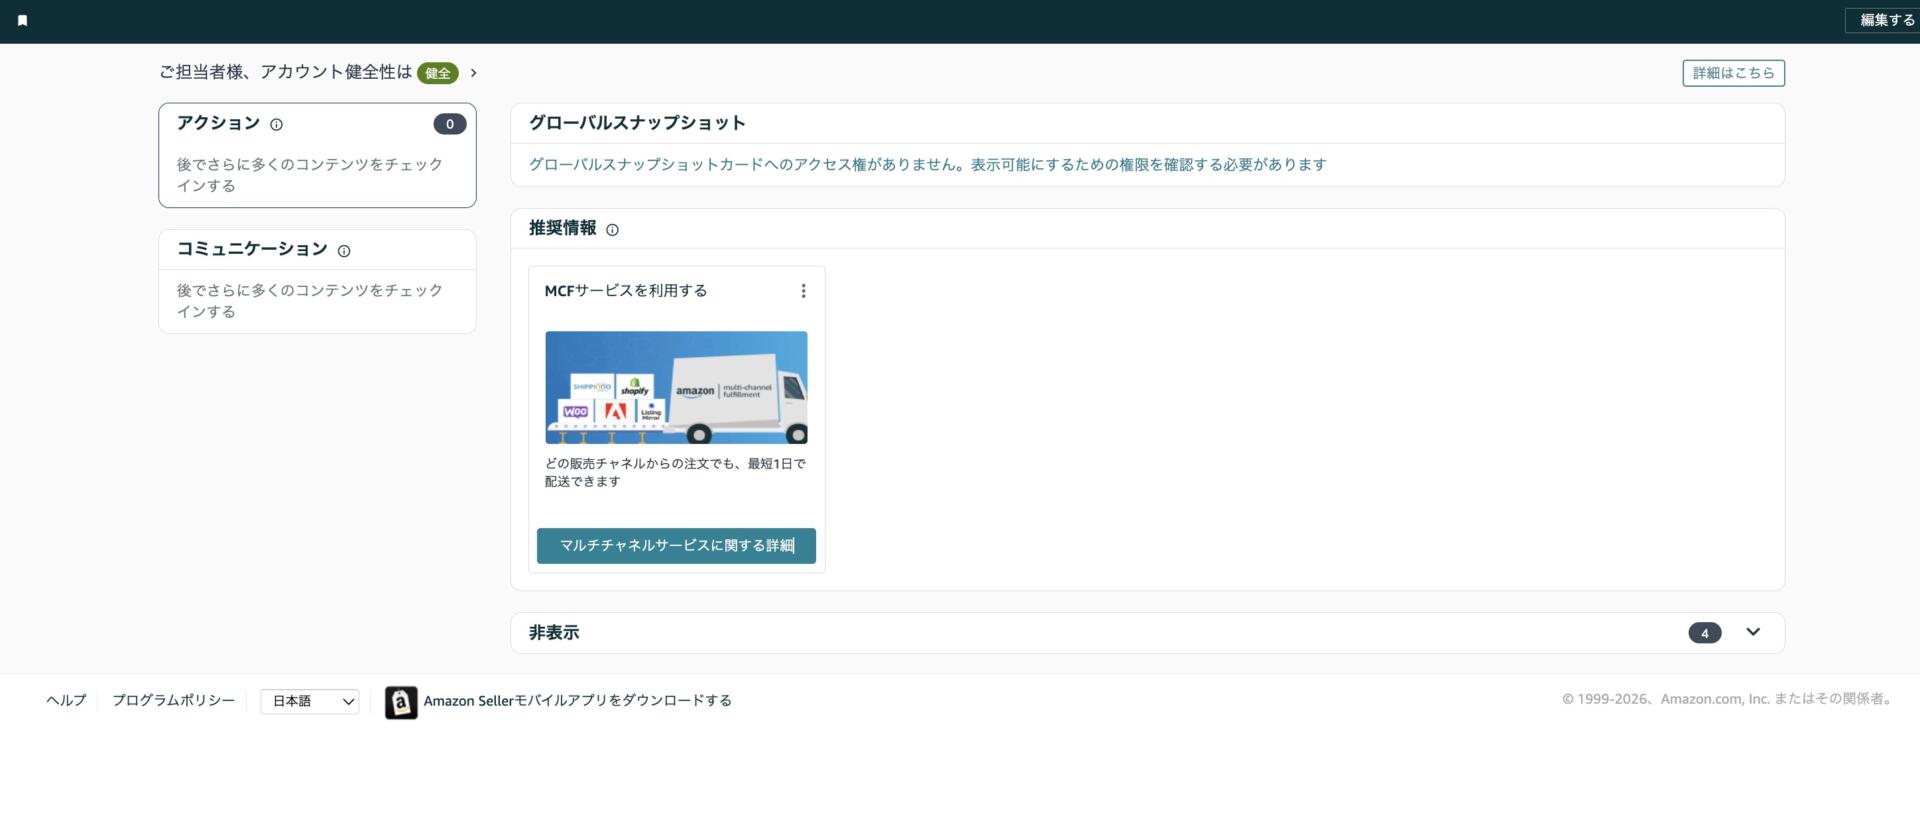Viewport: 1920px width, 815px height.
Task: Click the Amazon Seller app icon
Action: pyautogui.click(x=401, y=702)
